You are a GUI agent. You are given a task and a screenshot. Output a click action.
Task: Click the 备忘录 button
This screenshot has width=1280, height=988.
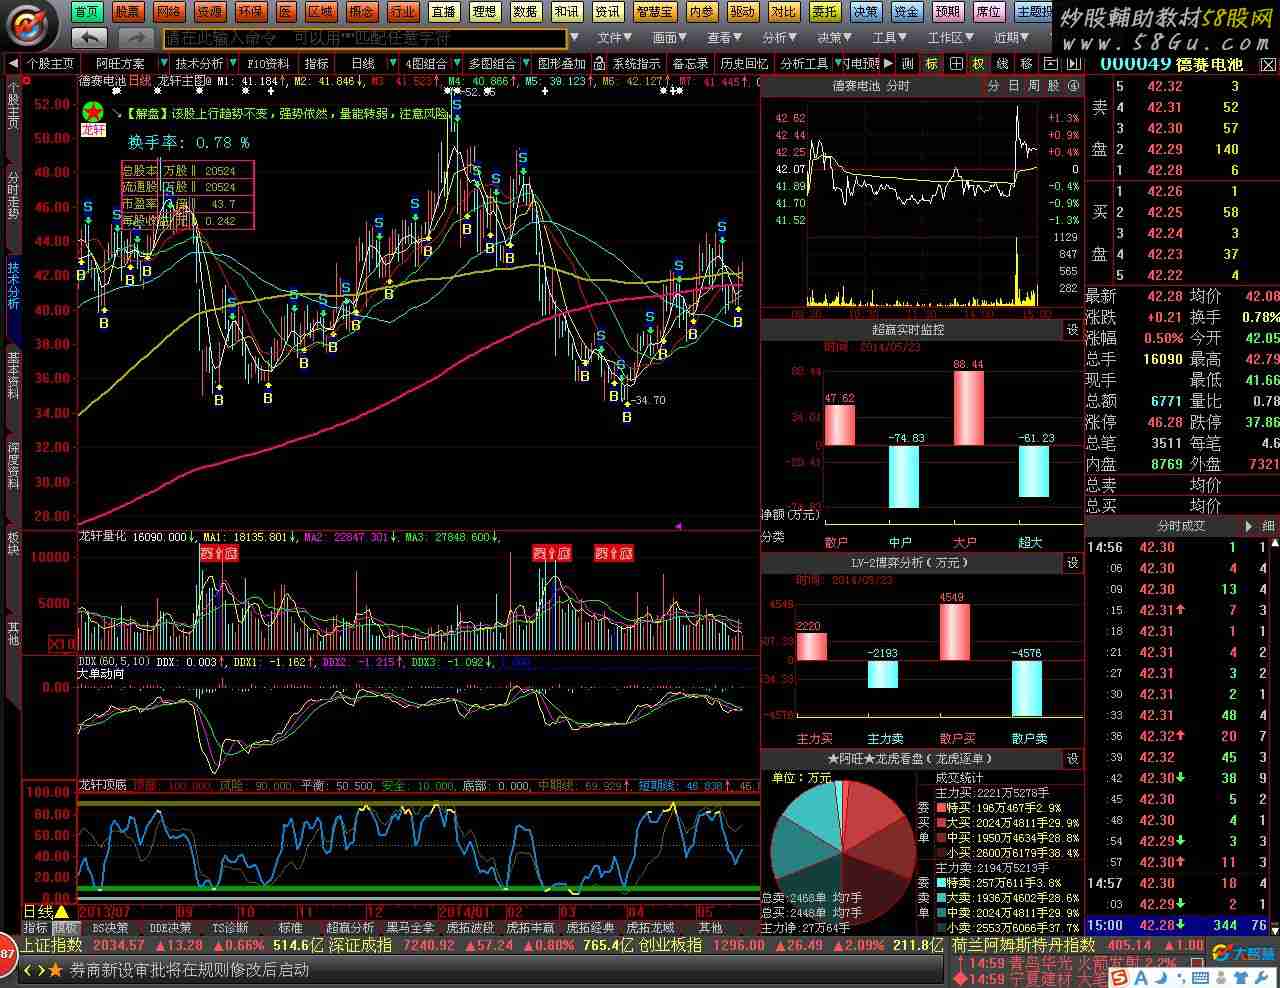(x=689, y=63)
